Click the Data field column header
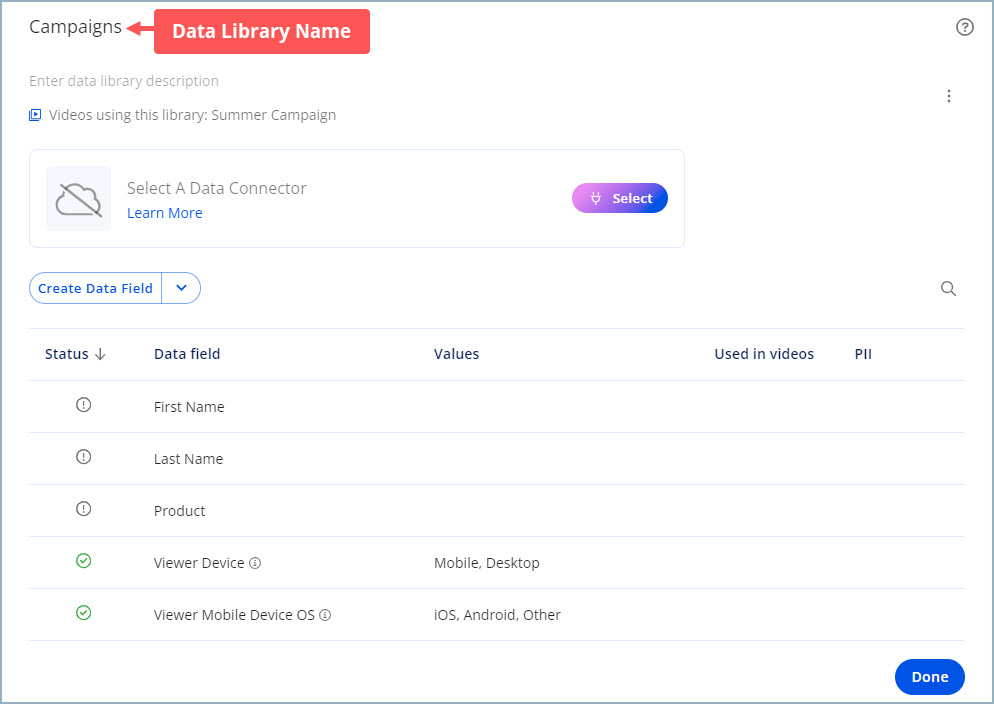Viewport: 994px width, 704px height. [x=187, y=354]
